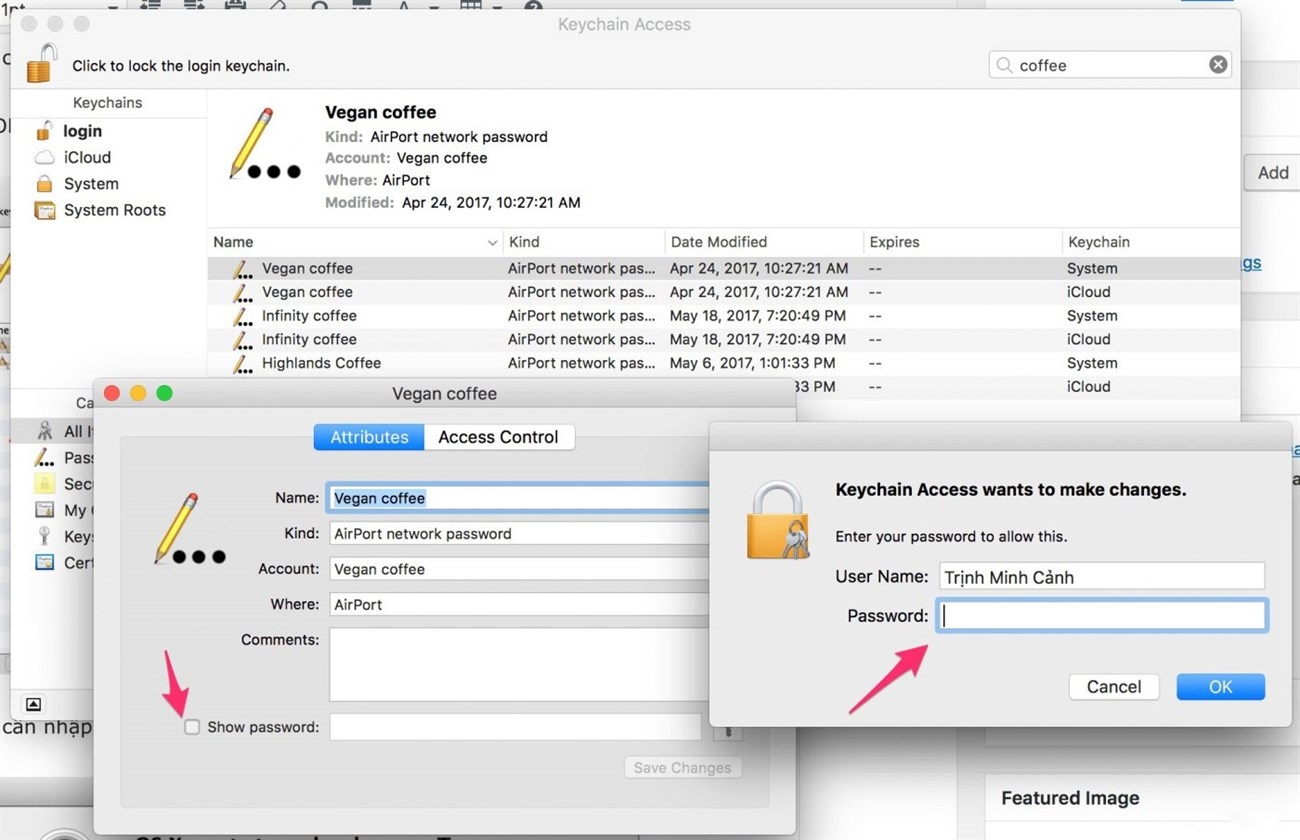Enable the Show password checkbox
Viewport: 1300px width, 840px height.
pos(191,727)
